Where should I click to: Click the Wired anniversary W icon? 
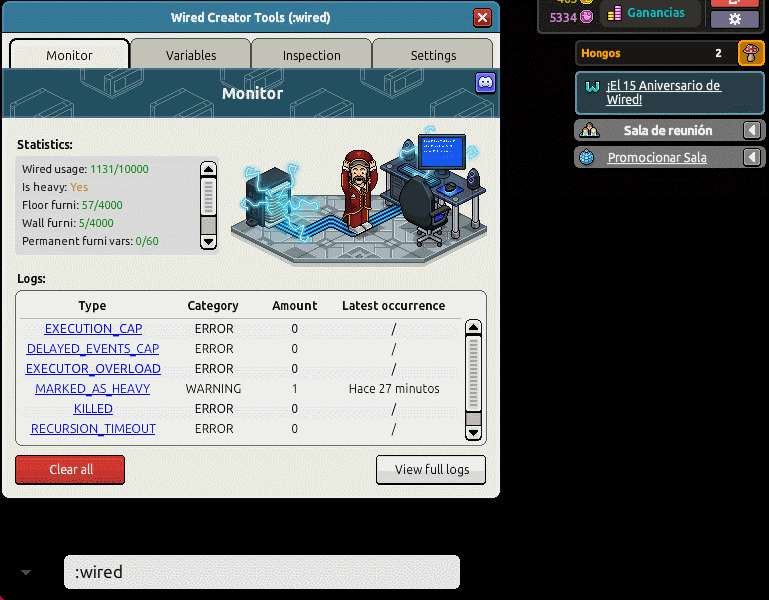(592, 87)
